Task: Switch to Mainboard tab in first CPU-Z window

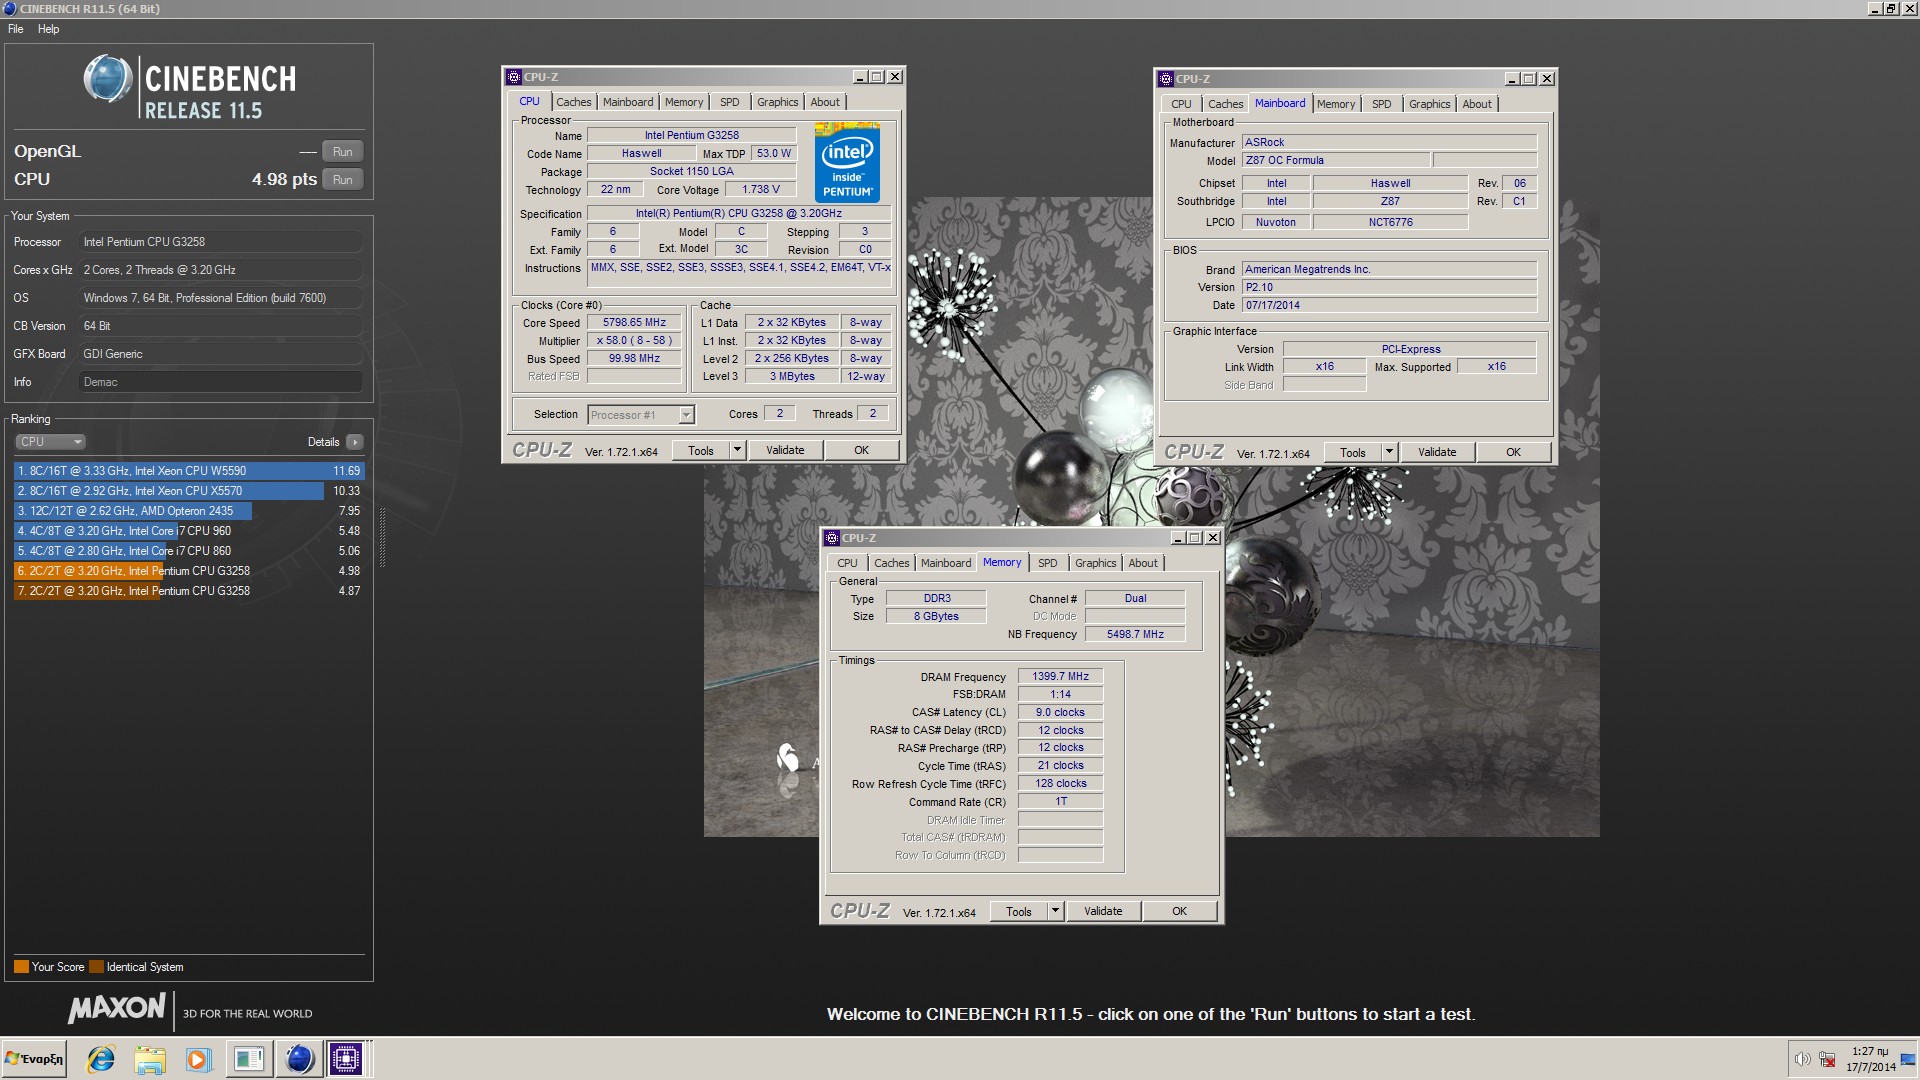Action: pos(627,102)
